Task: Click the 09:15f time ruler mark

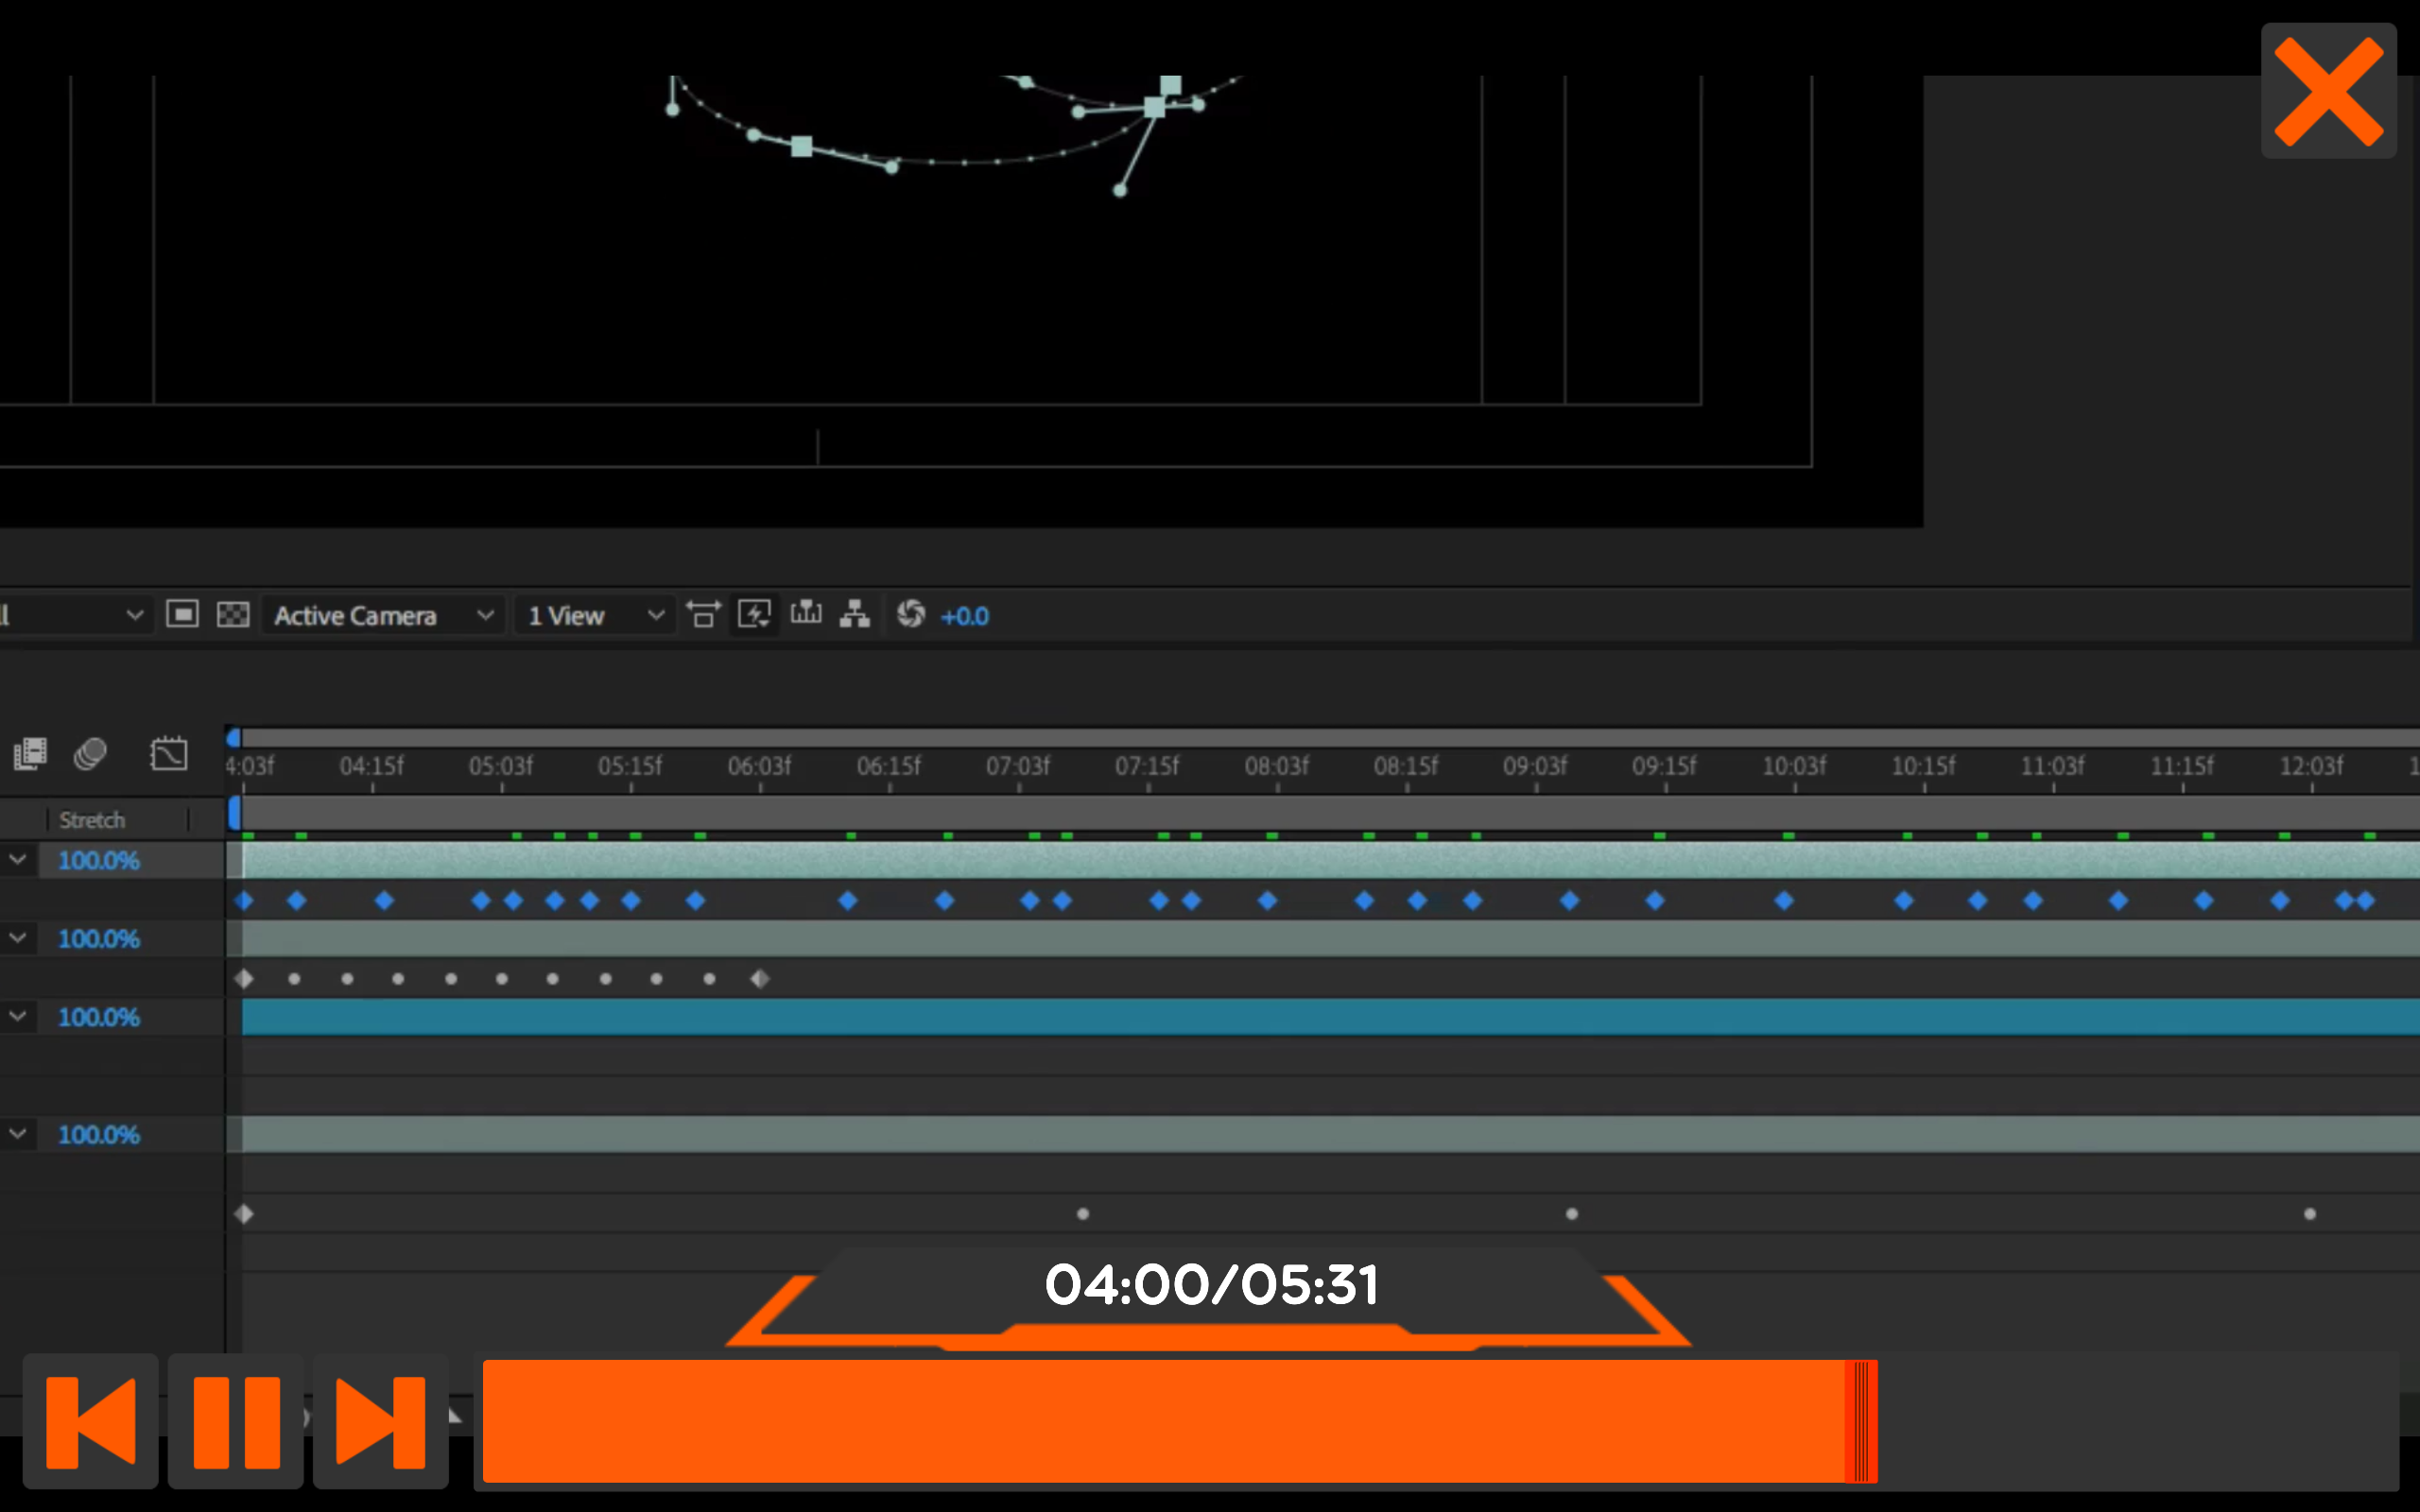Action: click(1665, 766)
